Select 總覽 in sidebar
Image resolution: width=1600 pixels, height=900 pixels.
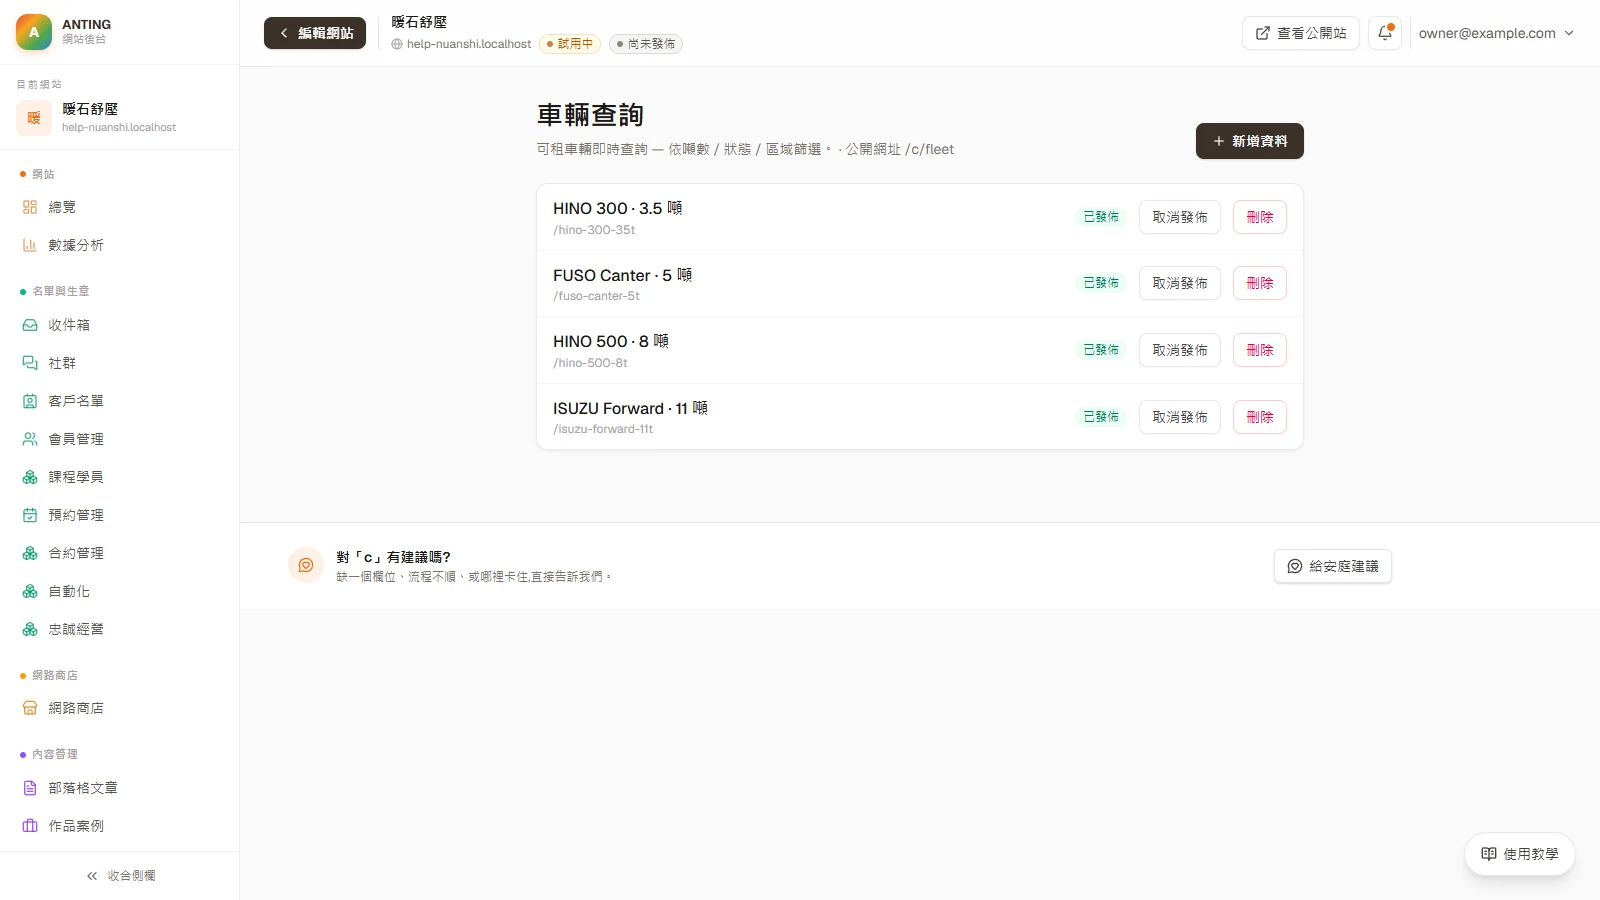[120, 207]
